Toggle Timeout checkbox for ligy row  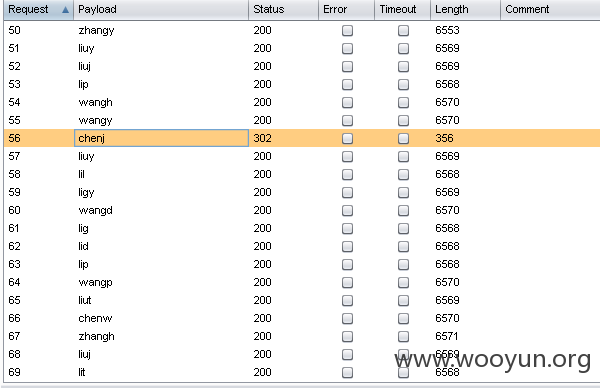[403, 192]
